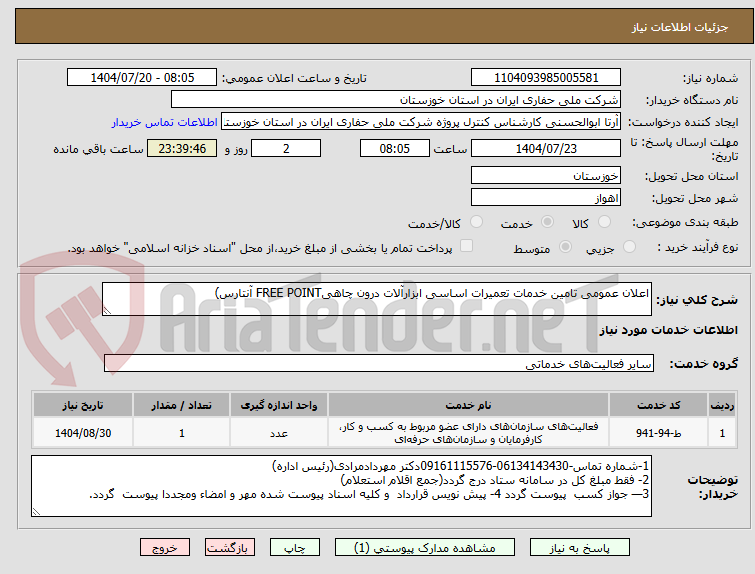
Task: Select the جزیی purchase type radio
Action: [x=629, y=247]
